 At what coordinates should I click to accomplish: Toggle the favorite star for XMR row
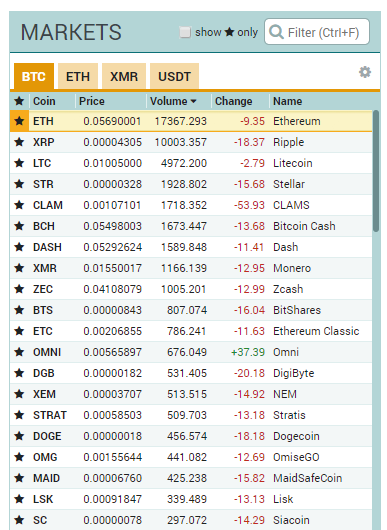[x=19, y=268]
